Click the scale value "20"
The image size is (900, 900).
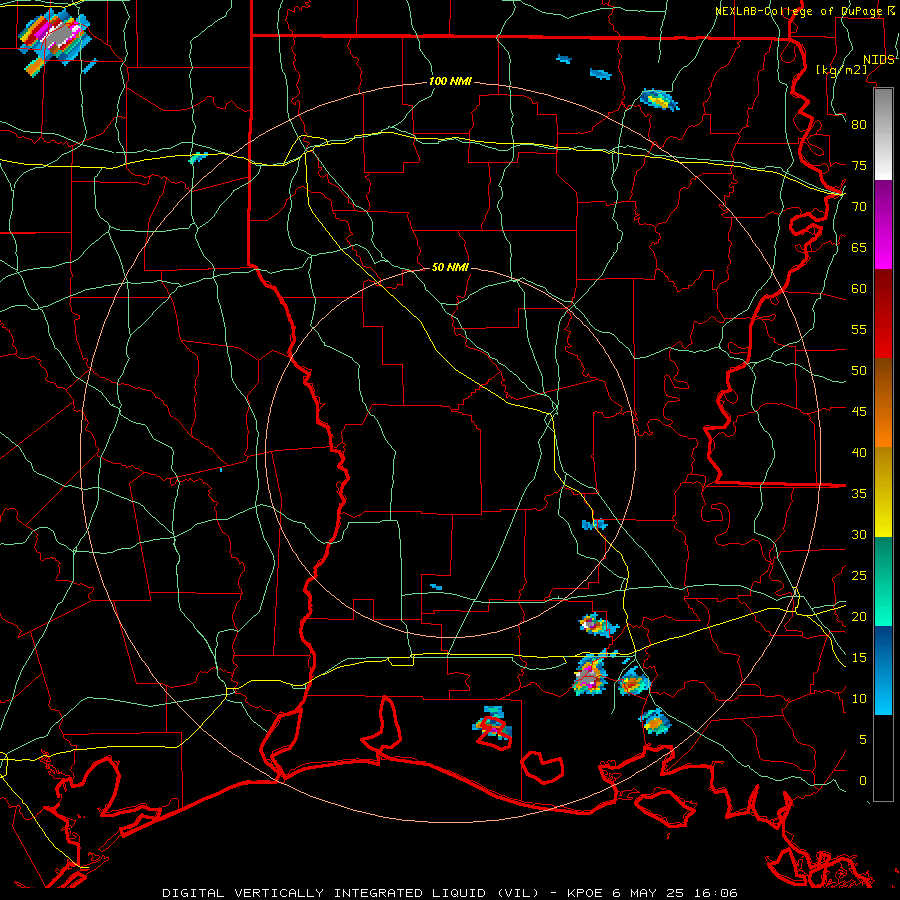click(x=859, y=616)
